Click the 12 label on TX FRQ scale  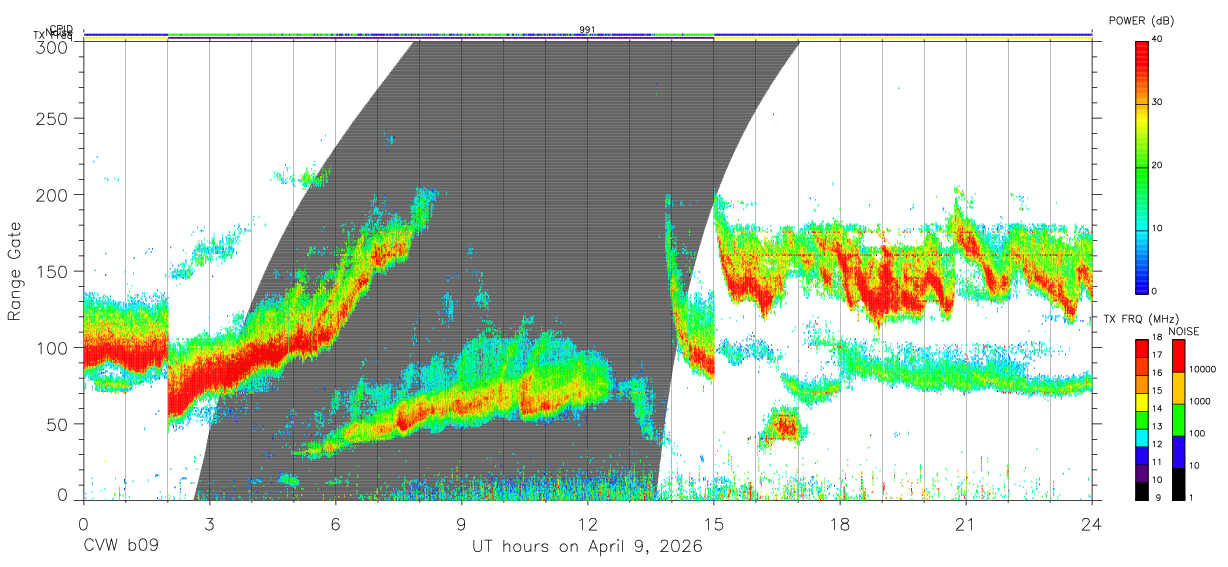(1157, 444)
